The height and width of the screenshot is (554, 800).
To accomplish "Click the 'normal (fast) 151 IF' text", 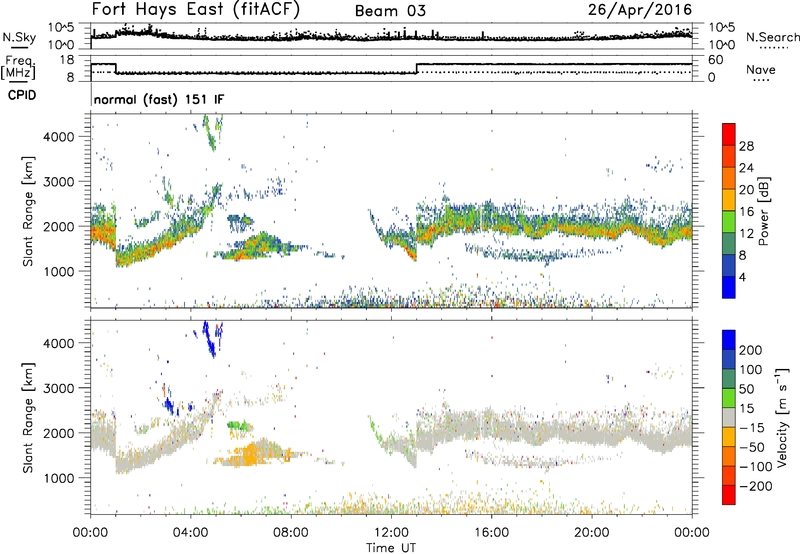I will (159, 100).
